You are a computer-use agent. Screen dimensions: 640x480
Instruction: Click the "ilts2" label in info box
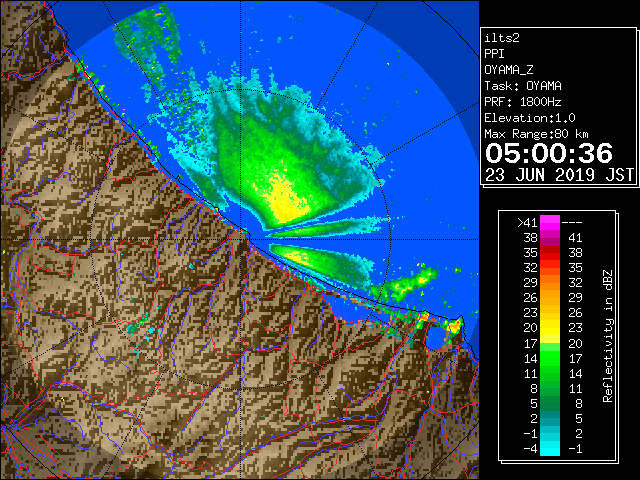click(502, 38)
